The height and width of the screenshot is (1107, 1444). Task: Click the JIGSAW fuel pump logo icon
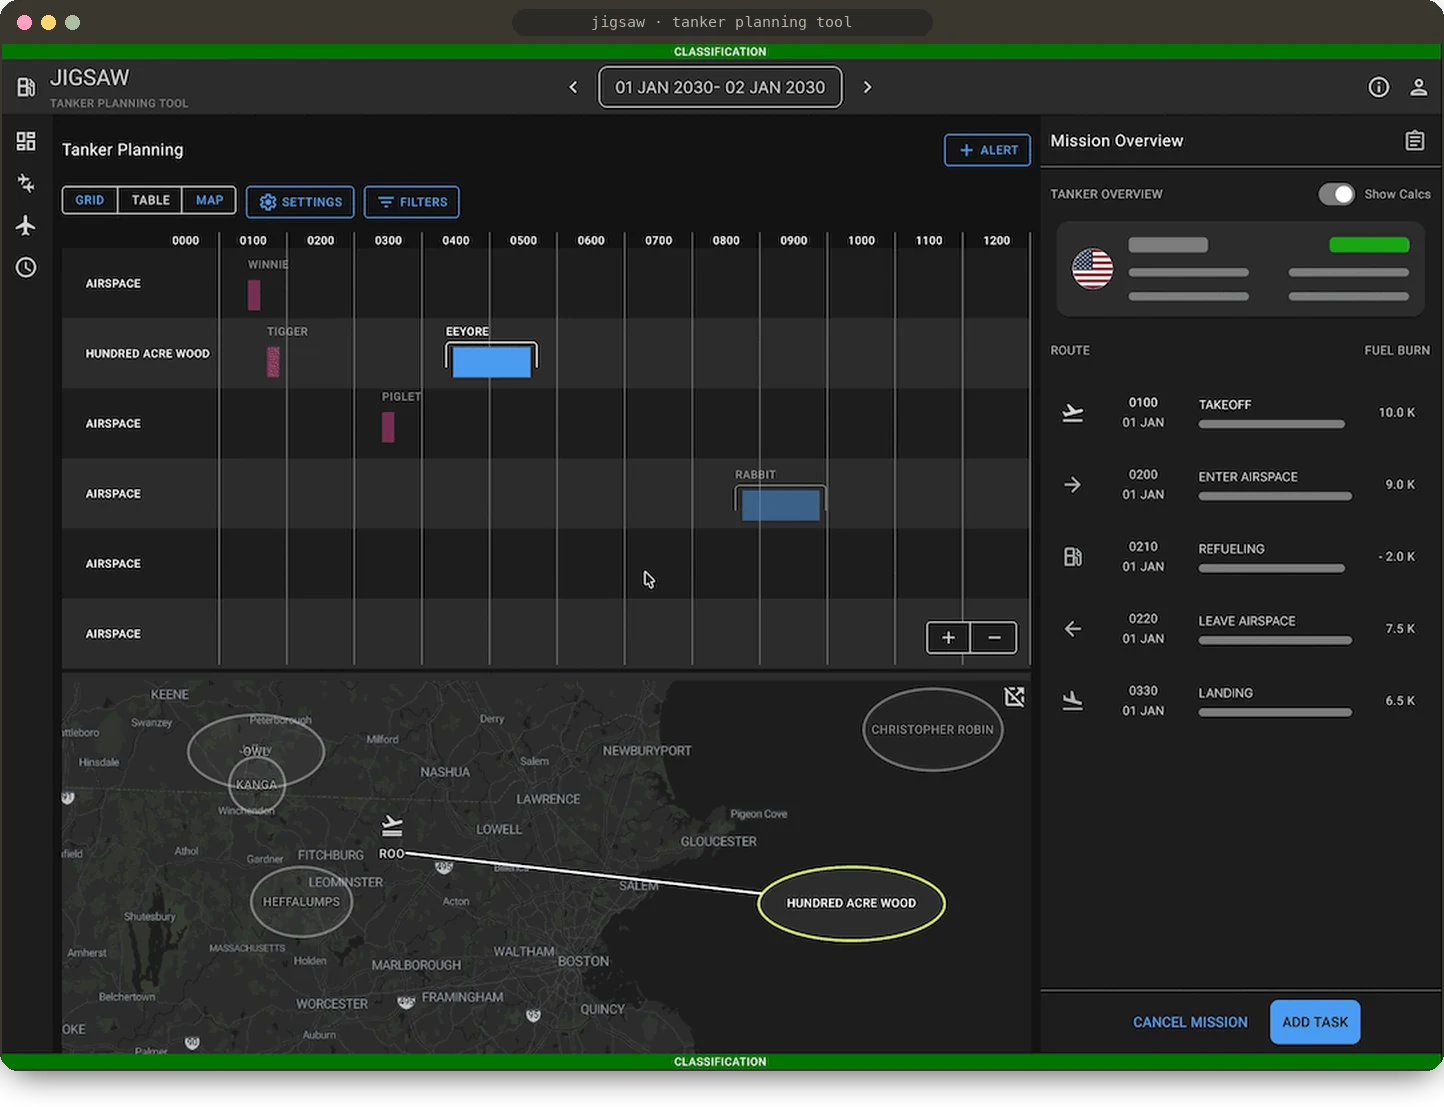(x=26, y=88)
